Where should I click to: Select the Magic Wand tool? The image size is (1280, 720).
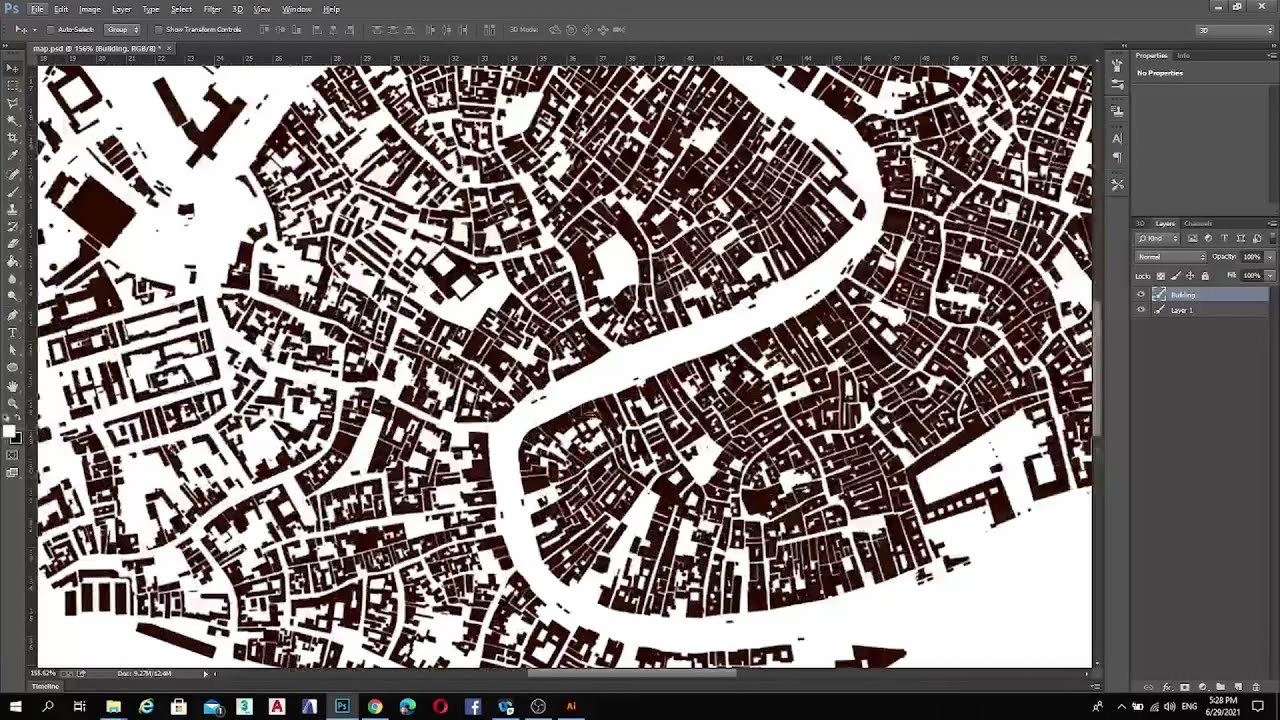coord(13,119)
